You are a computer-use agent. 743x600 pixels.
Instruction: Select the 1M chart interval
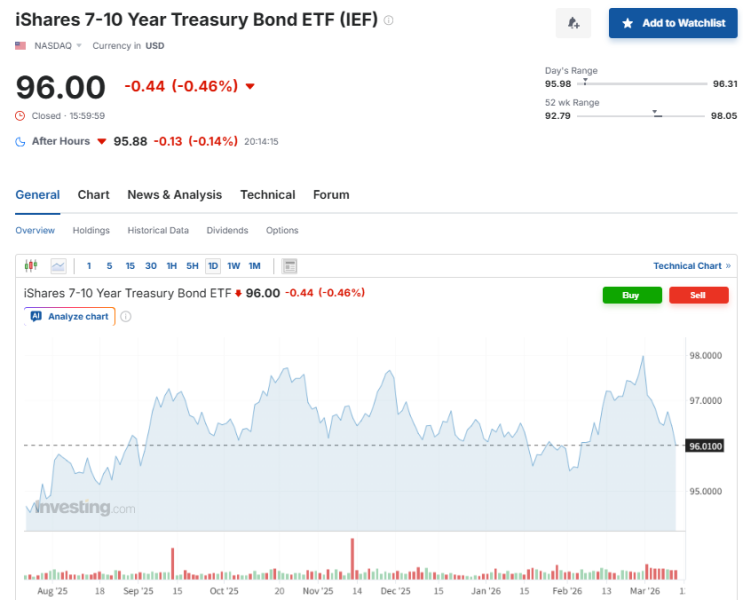pos(254,266)
